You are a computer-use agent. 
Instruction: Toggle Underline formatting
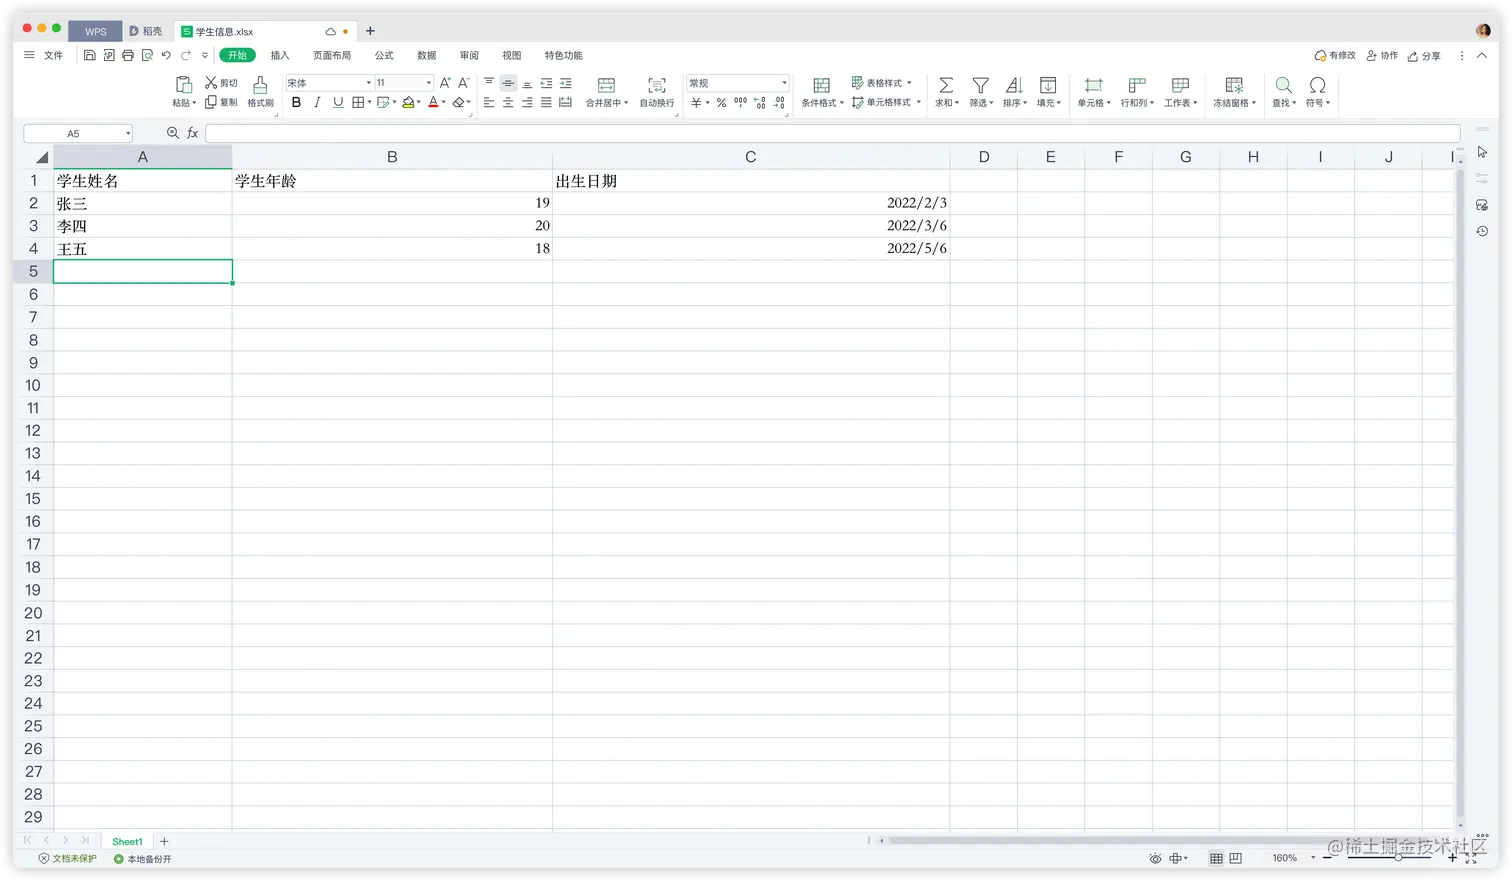click(338, 102)
